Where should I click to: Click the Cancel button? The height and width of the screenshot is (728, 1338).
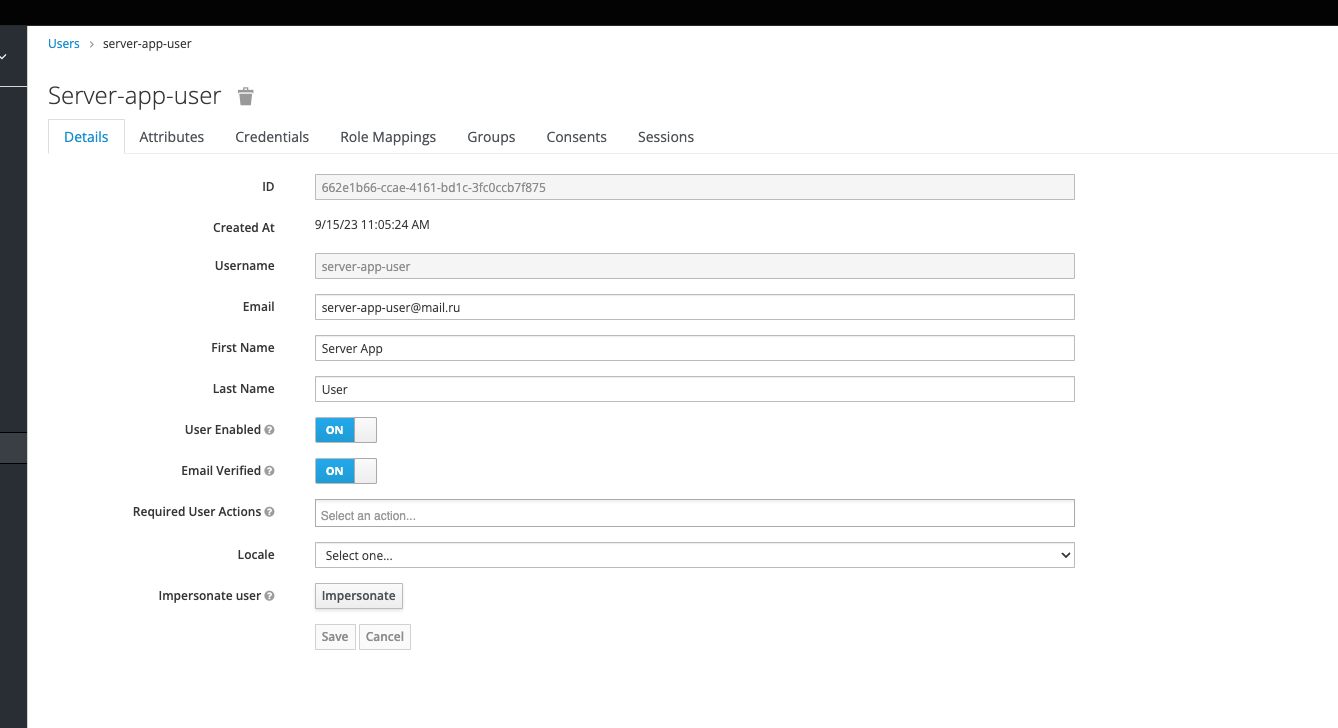pyautogui.click(x=384, y=637)
